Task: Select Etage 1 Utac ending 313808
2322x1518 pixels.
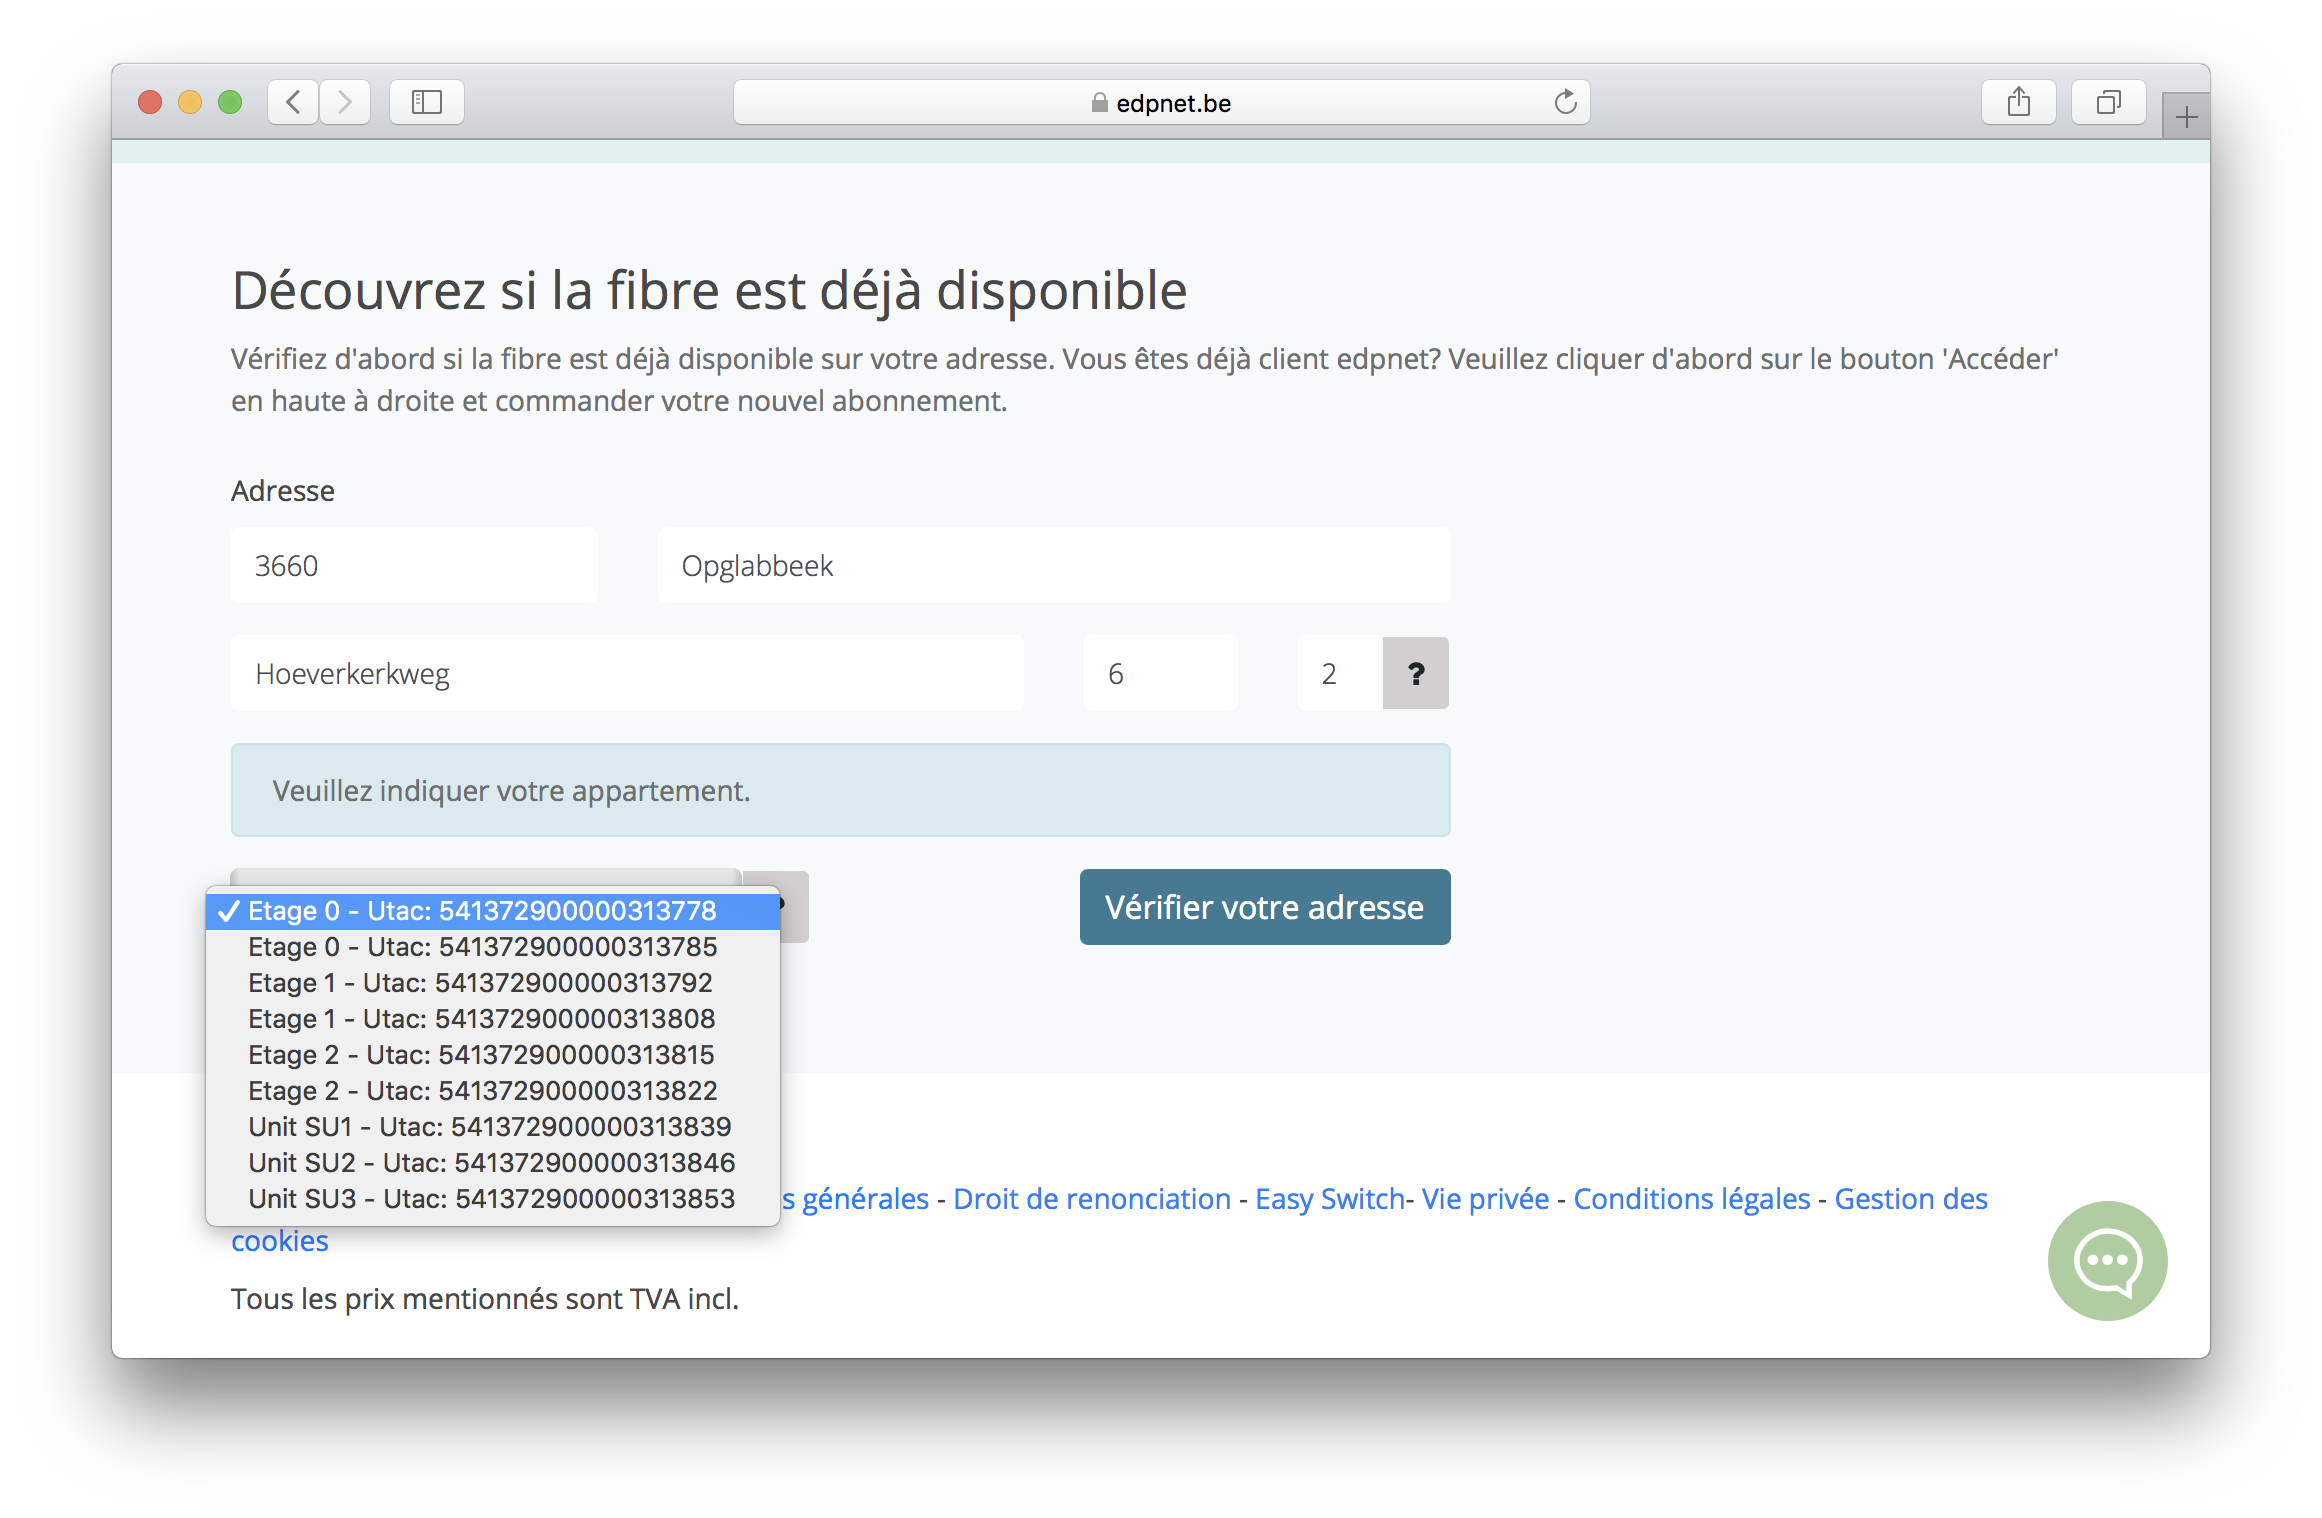Action: [492, 1019]
